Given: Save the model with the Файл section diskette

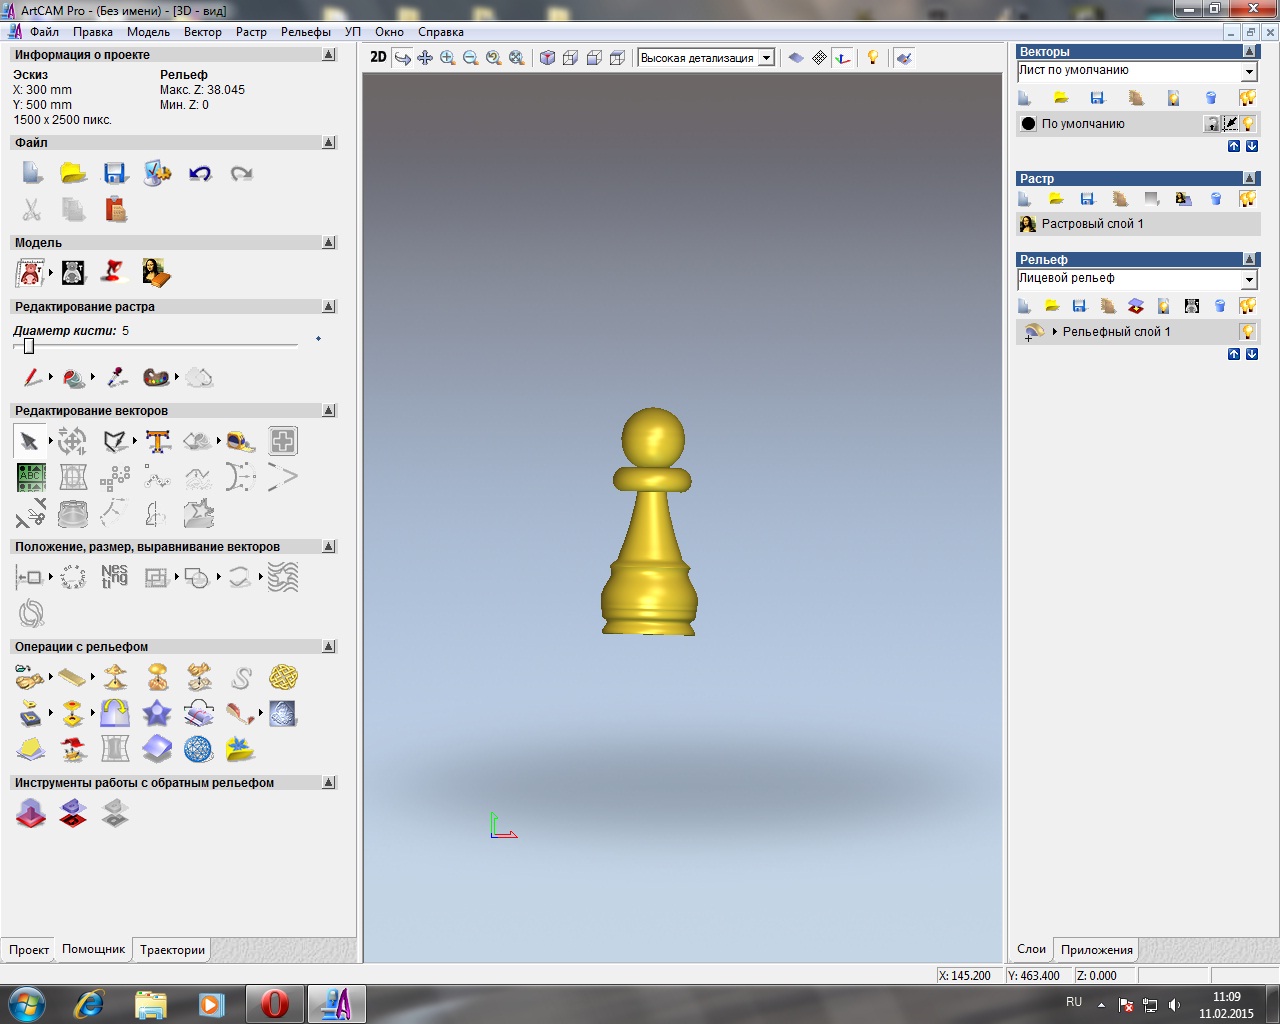Looking at the screenshot, I should click(x=115, y=174).
